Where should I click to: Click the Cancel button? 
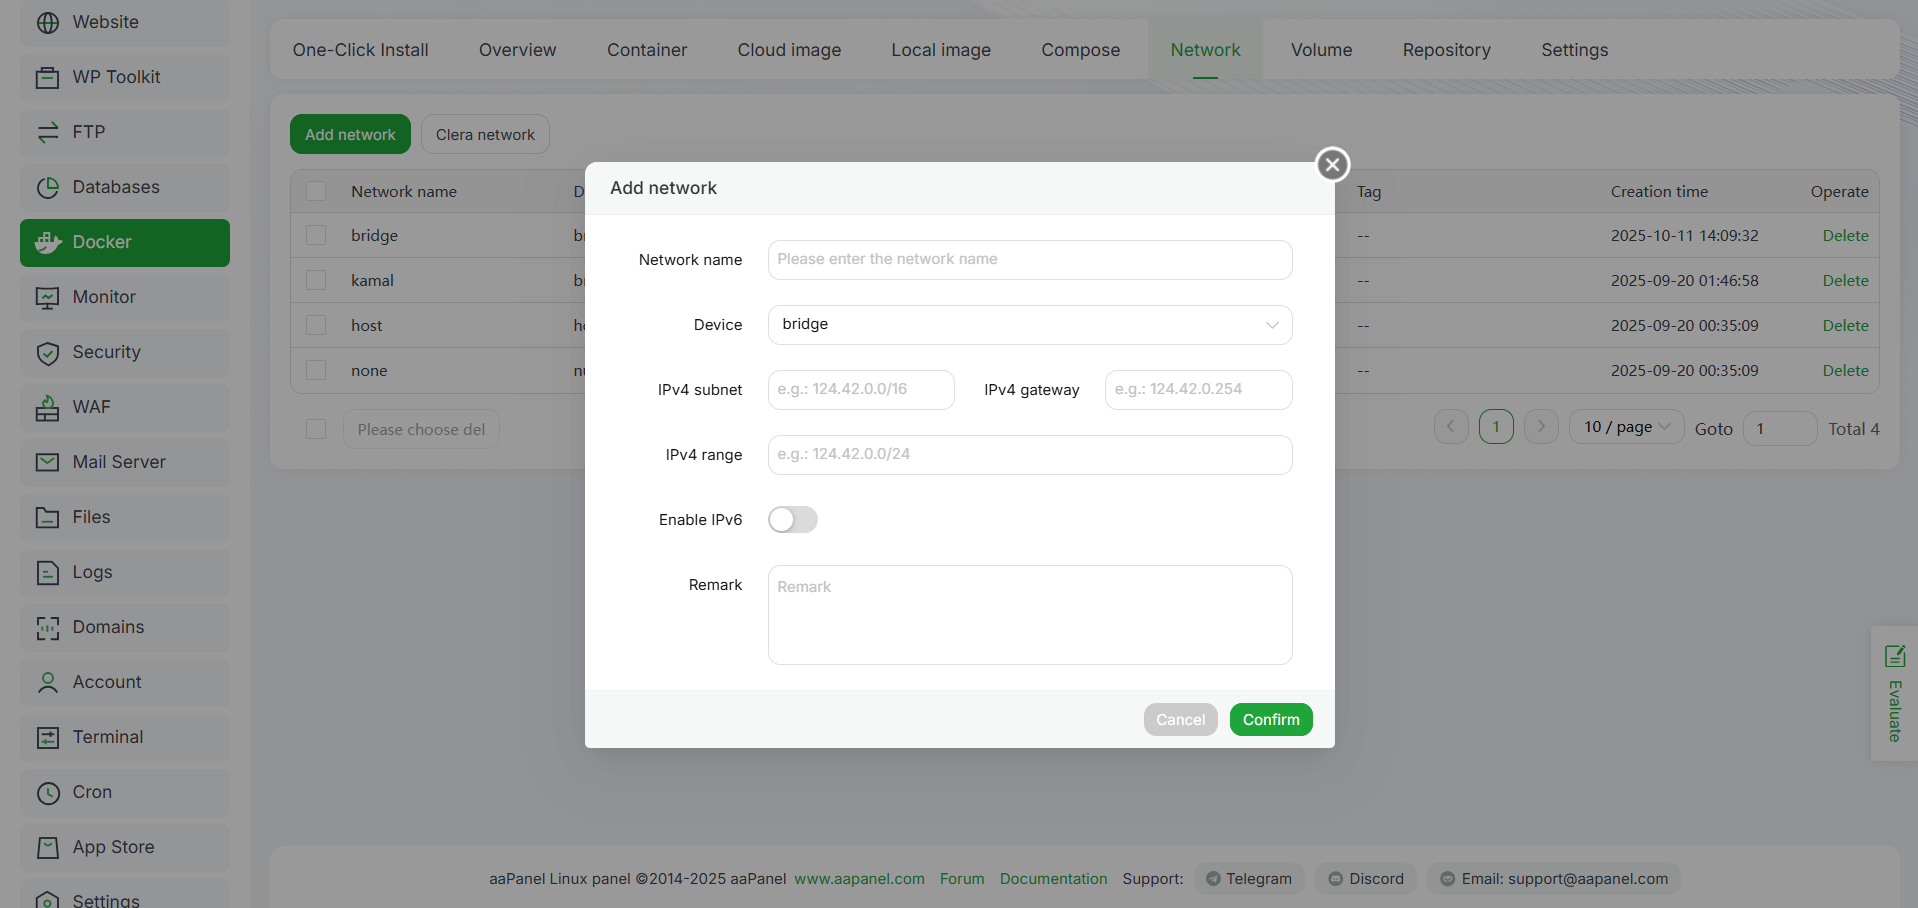point(1180,719)
